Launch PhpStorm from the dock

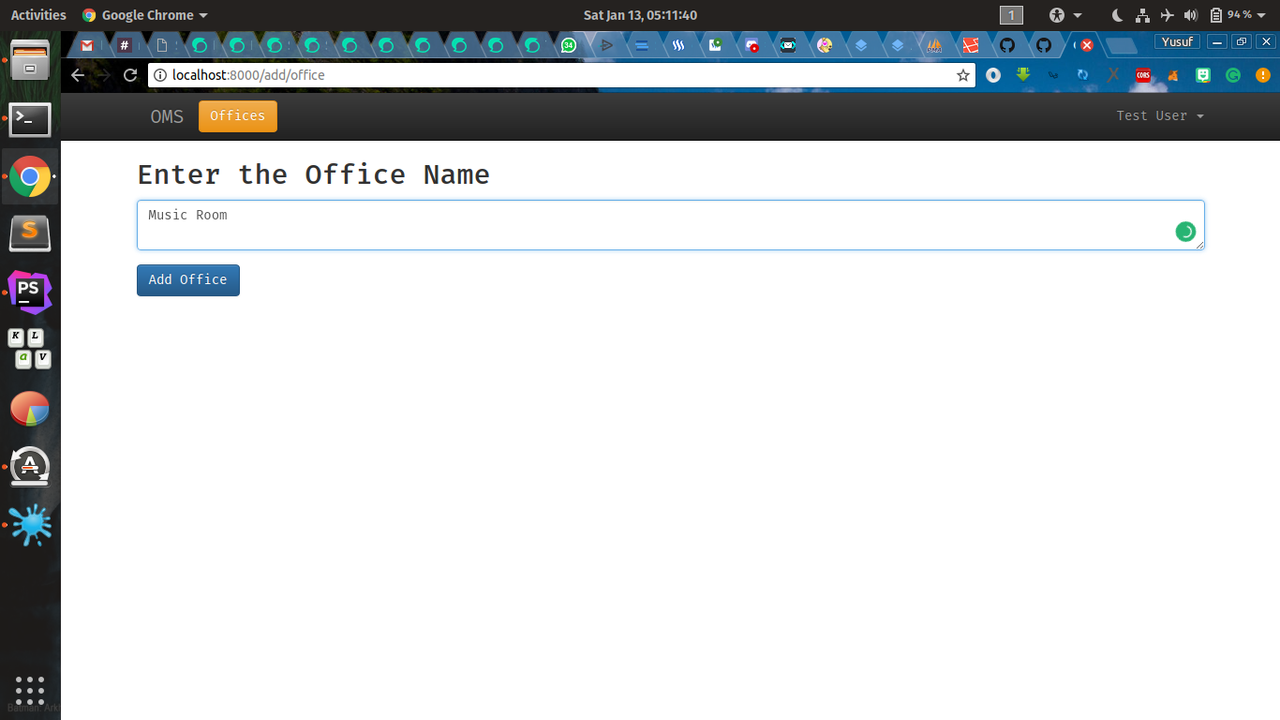click(x=30, y=292)
